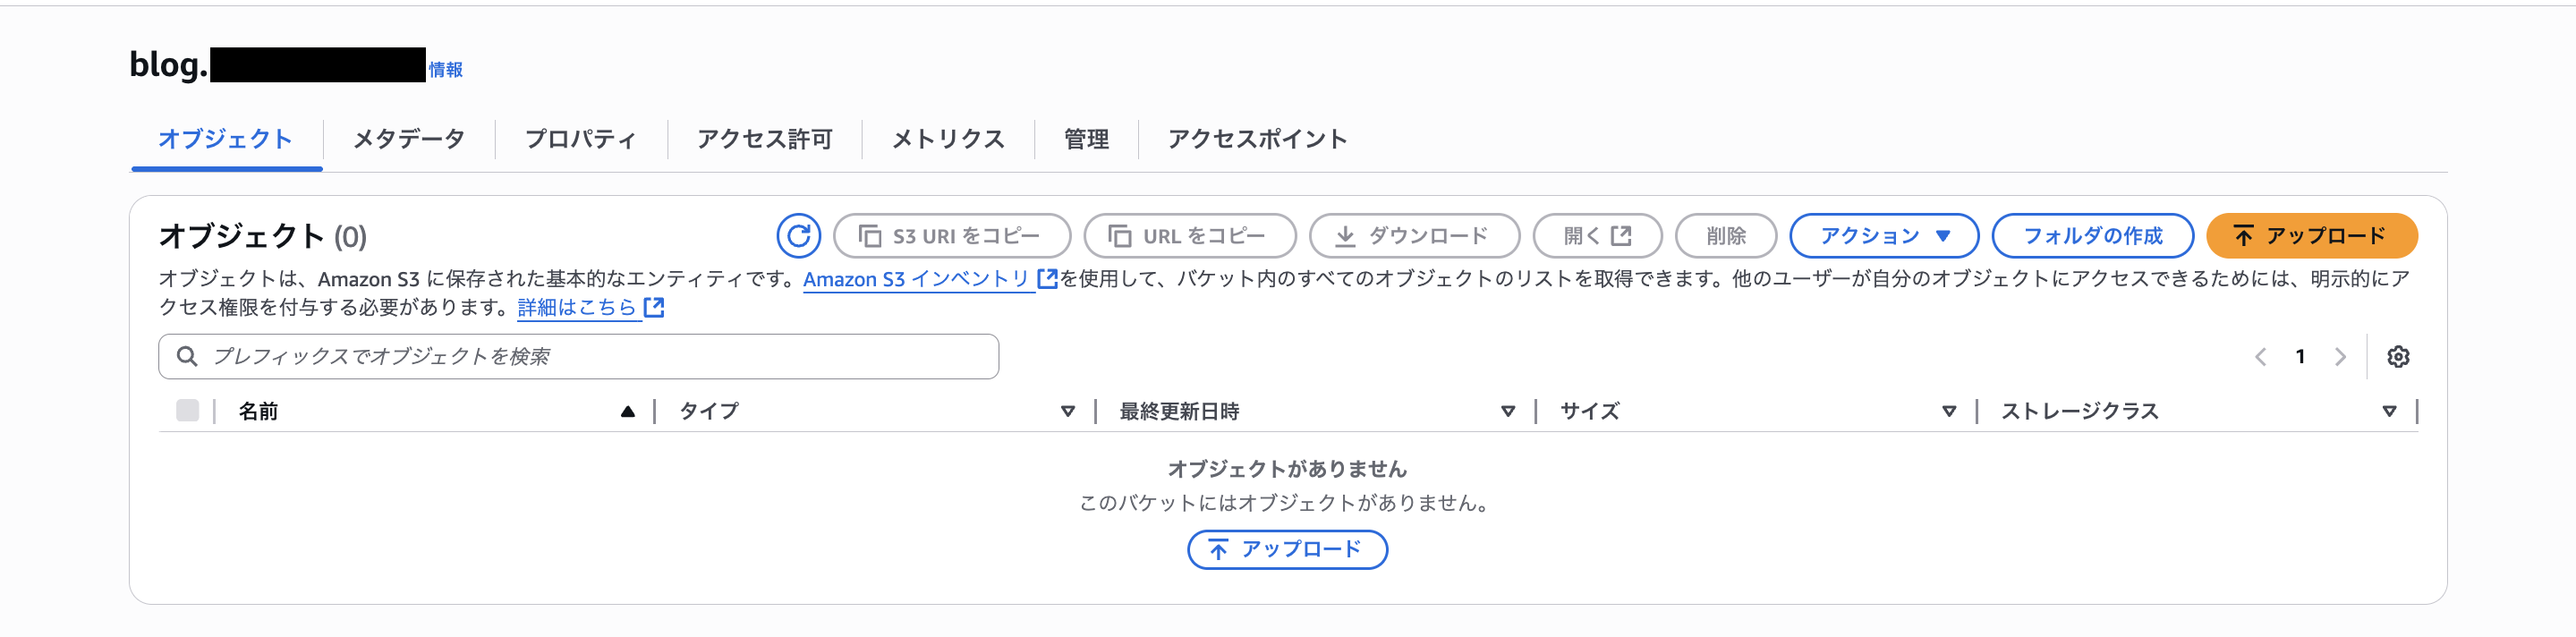Sort by ストレージクラス column arrow

pyautogui.click(x=2389, y=411)
